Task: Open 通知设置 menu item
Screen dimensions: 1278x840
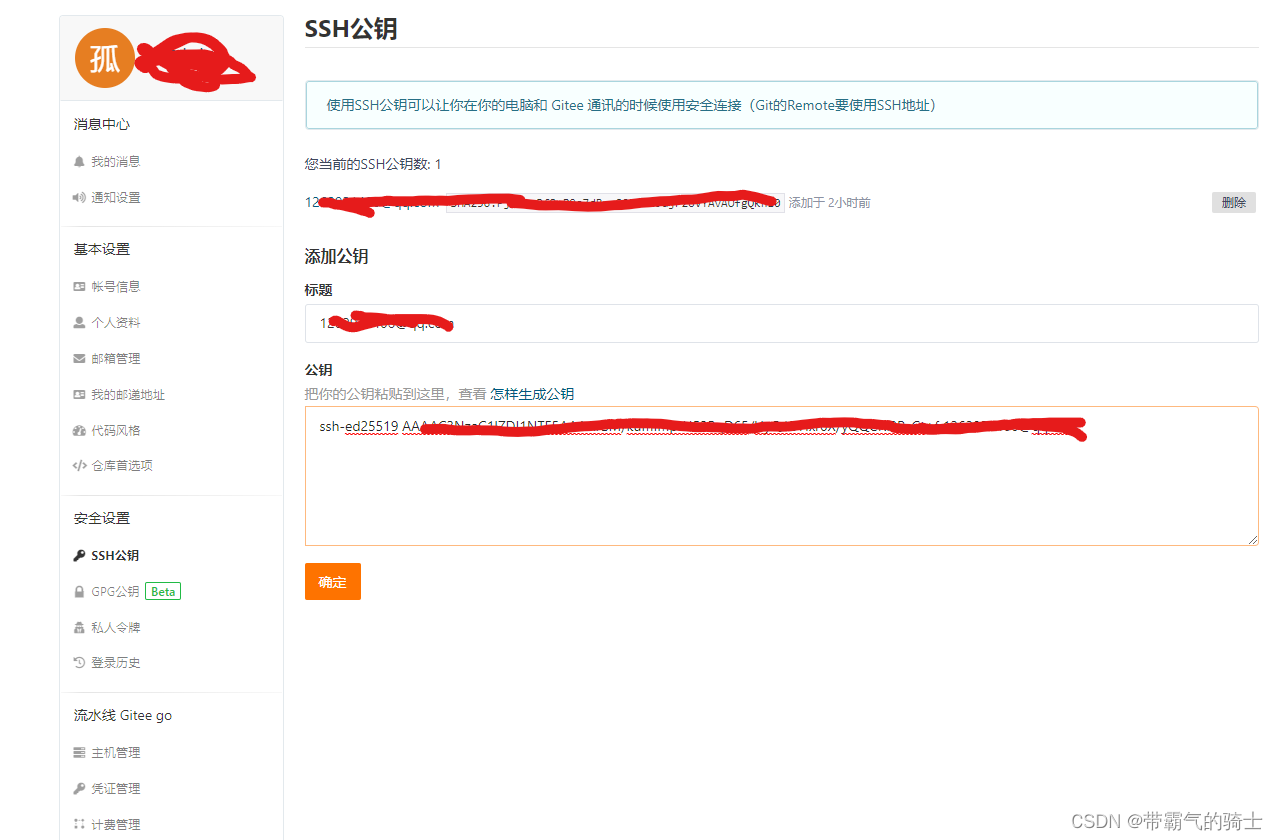Action: [x=115, y=197]
